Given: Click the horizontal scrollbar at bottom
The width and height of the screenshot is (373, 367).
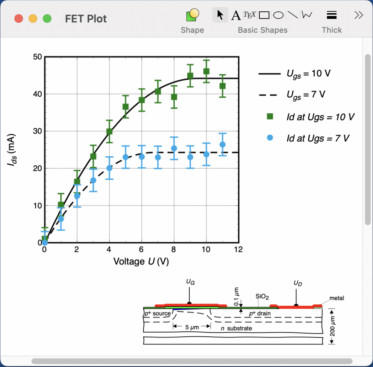Looking at the screenshot, I should tap(192, 361).
